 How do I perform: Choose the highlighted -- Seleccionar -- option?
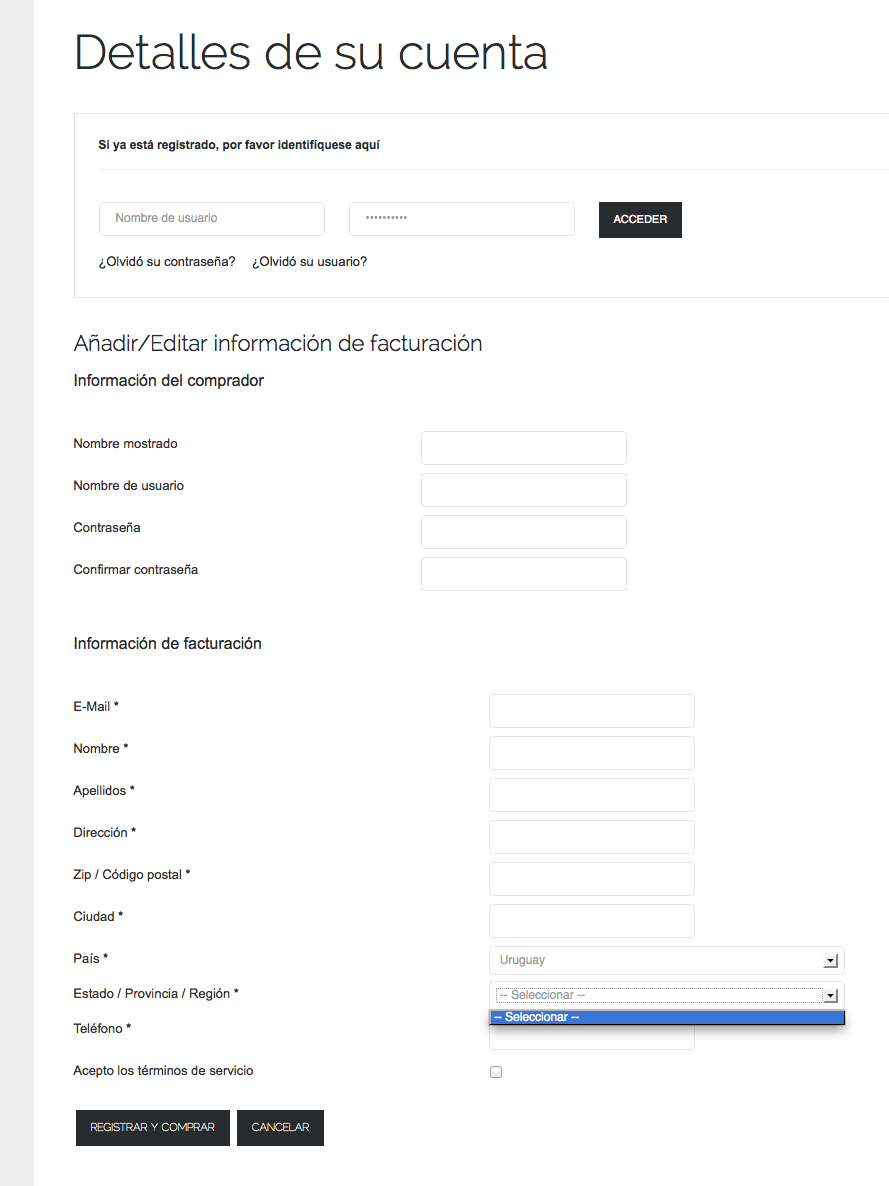pos(667,1017)
